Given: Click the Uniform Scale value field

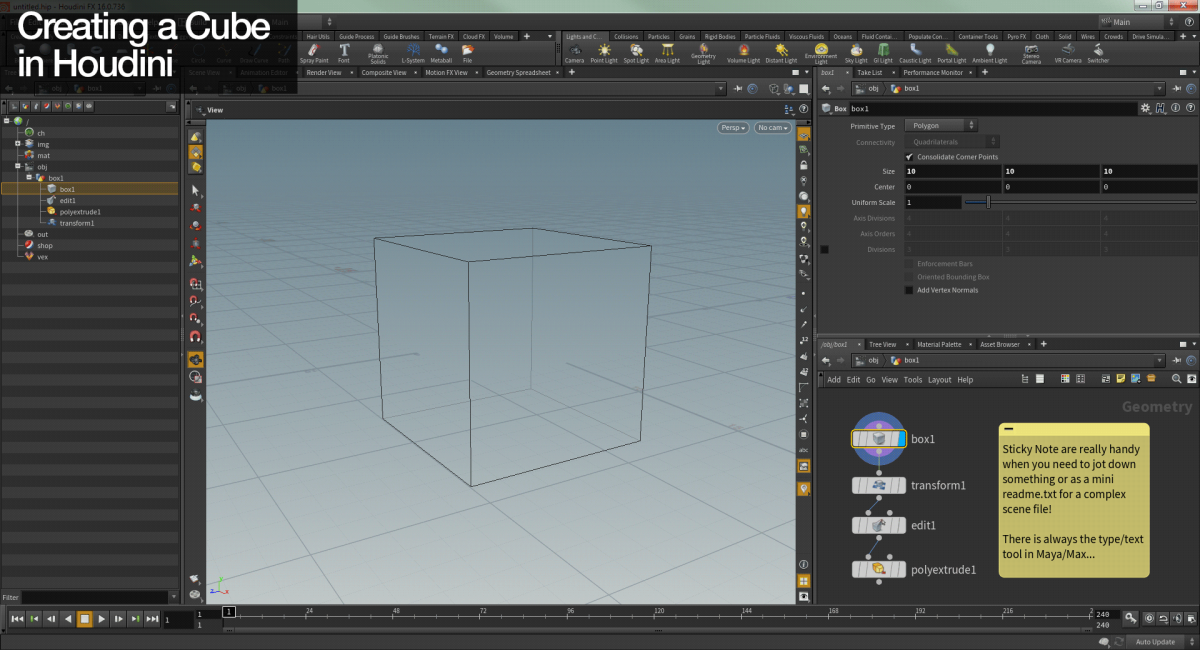Looking at the screenshot, I should 932,202.
